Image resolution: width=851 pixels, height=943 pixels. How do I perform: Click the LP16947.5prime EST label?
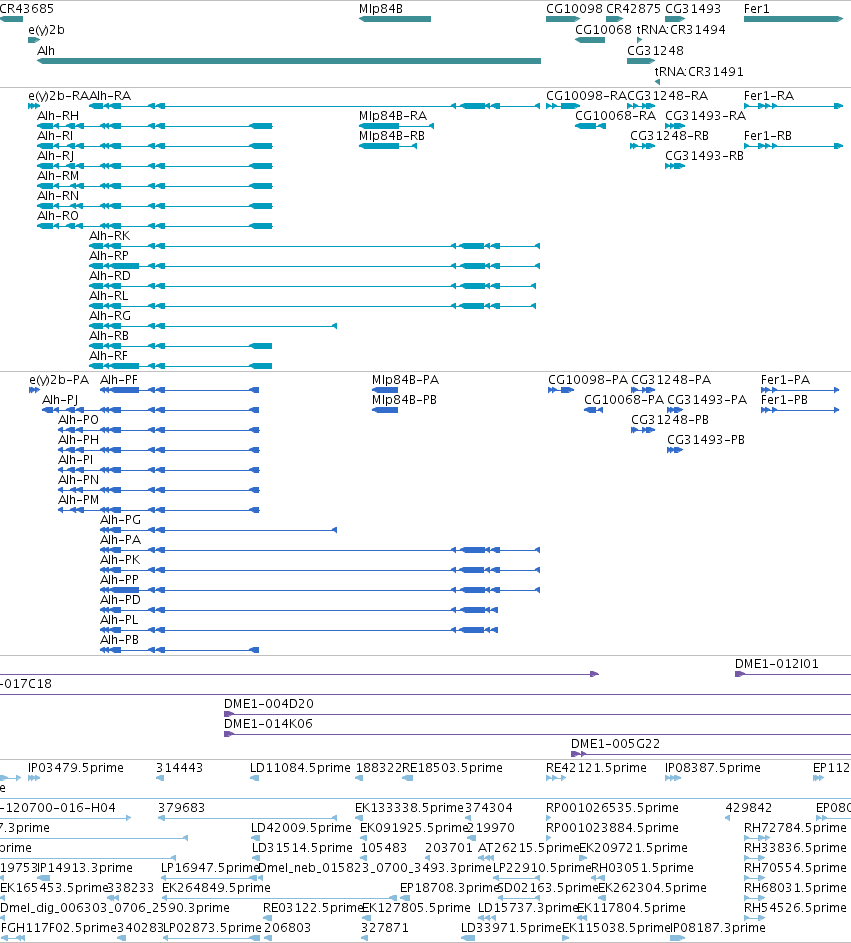click(209, 868)
